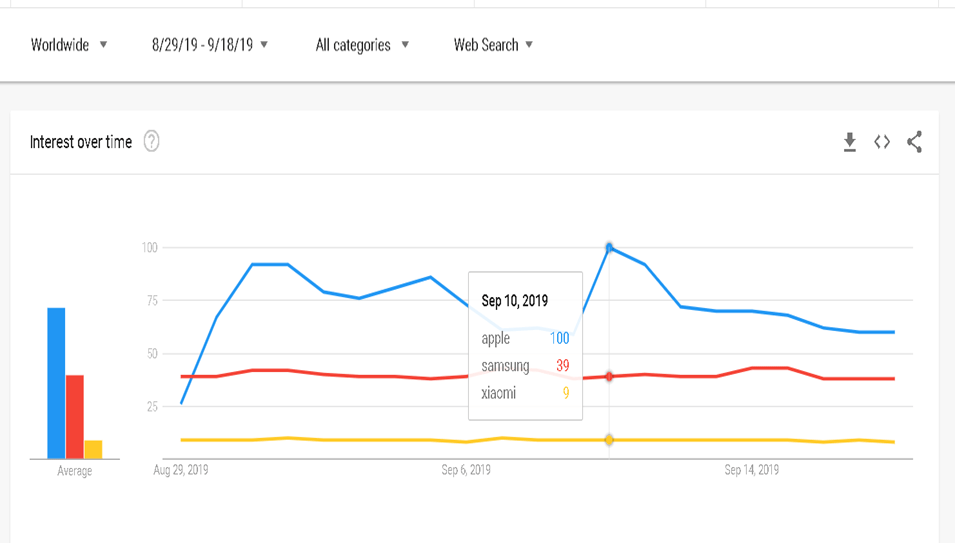Click the Sep 10, 2019 tooltip title
This screenshot has width=955, height=543.
pyautogui.click(x=515, y=300)
